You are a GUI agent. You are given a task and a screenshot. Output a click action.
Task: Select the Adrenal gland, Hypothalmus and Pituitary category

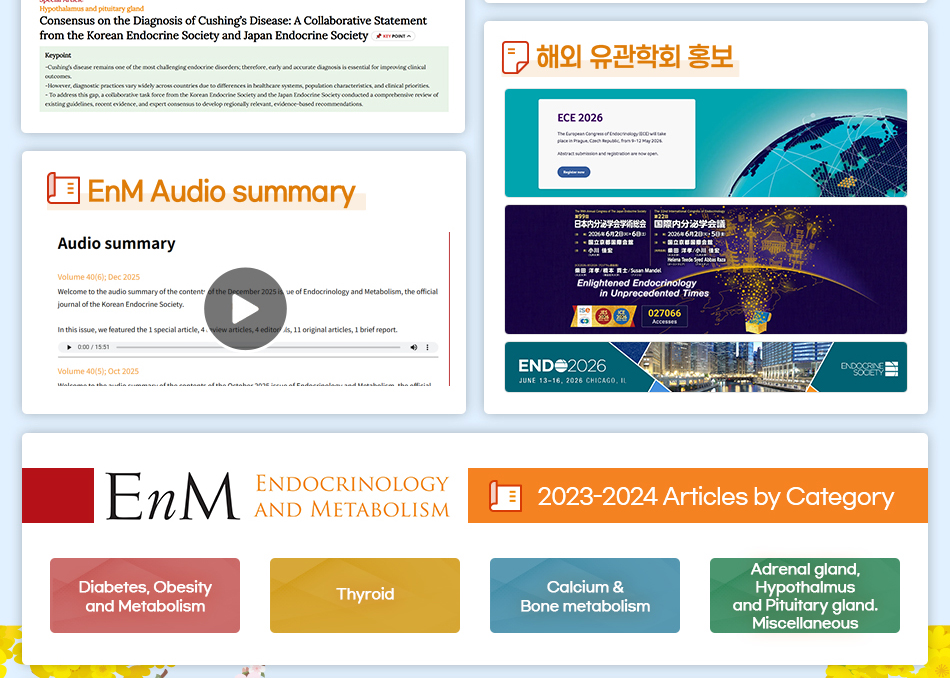[x=805, y=596]
